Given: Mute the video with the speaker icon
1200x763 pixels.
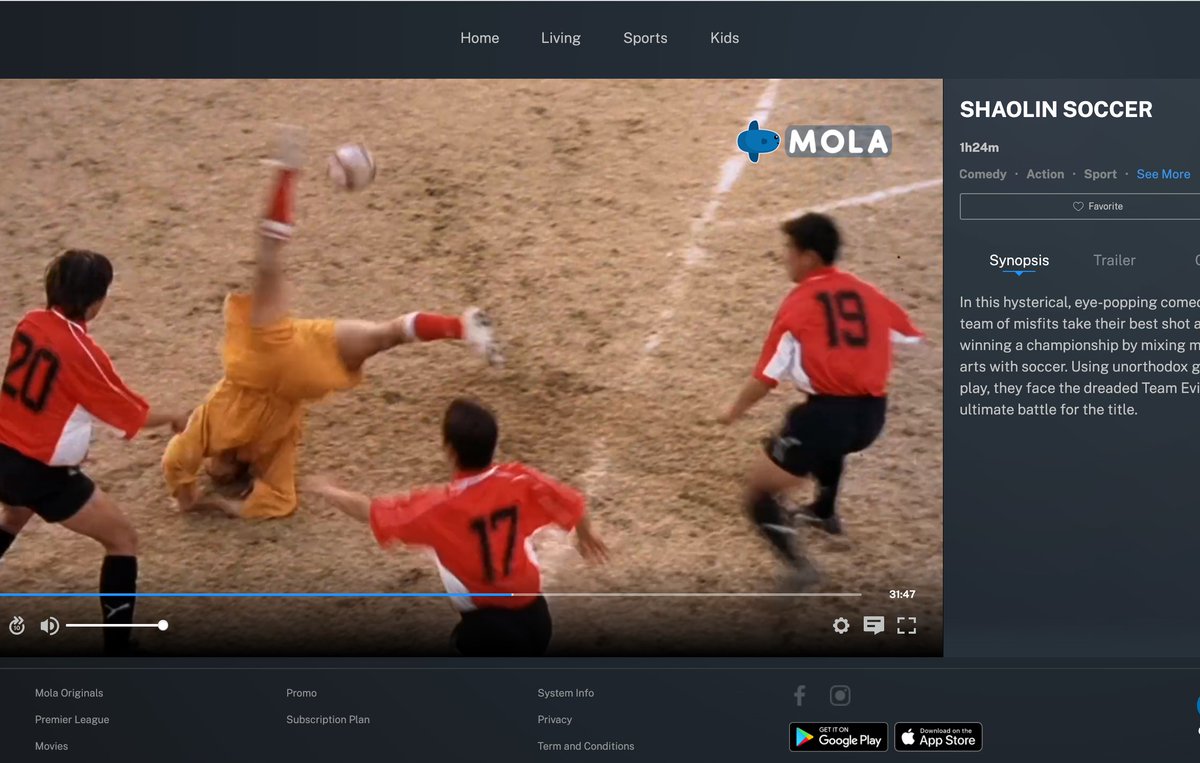Looking at the screenshot, I should point(49,626).
